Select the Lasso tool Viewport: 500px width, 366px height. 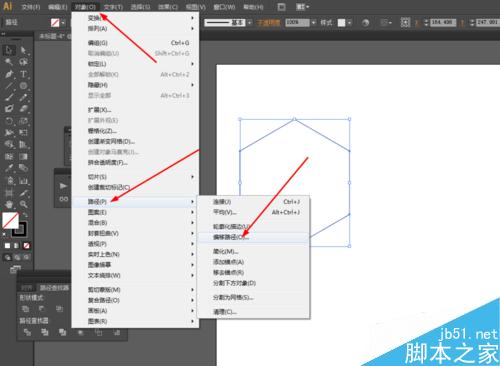(23, 62)
